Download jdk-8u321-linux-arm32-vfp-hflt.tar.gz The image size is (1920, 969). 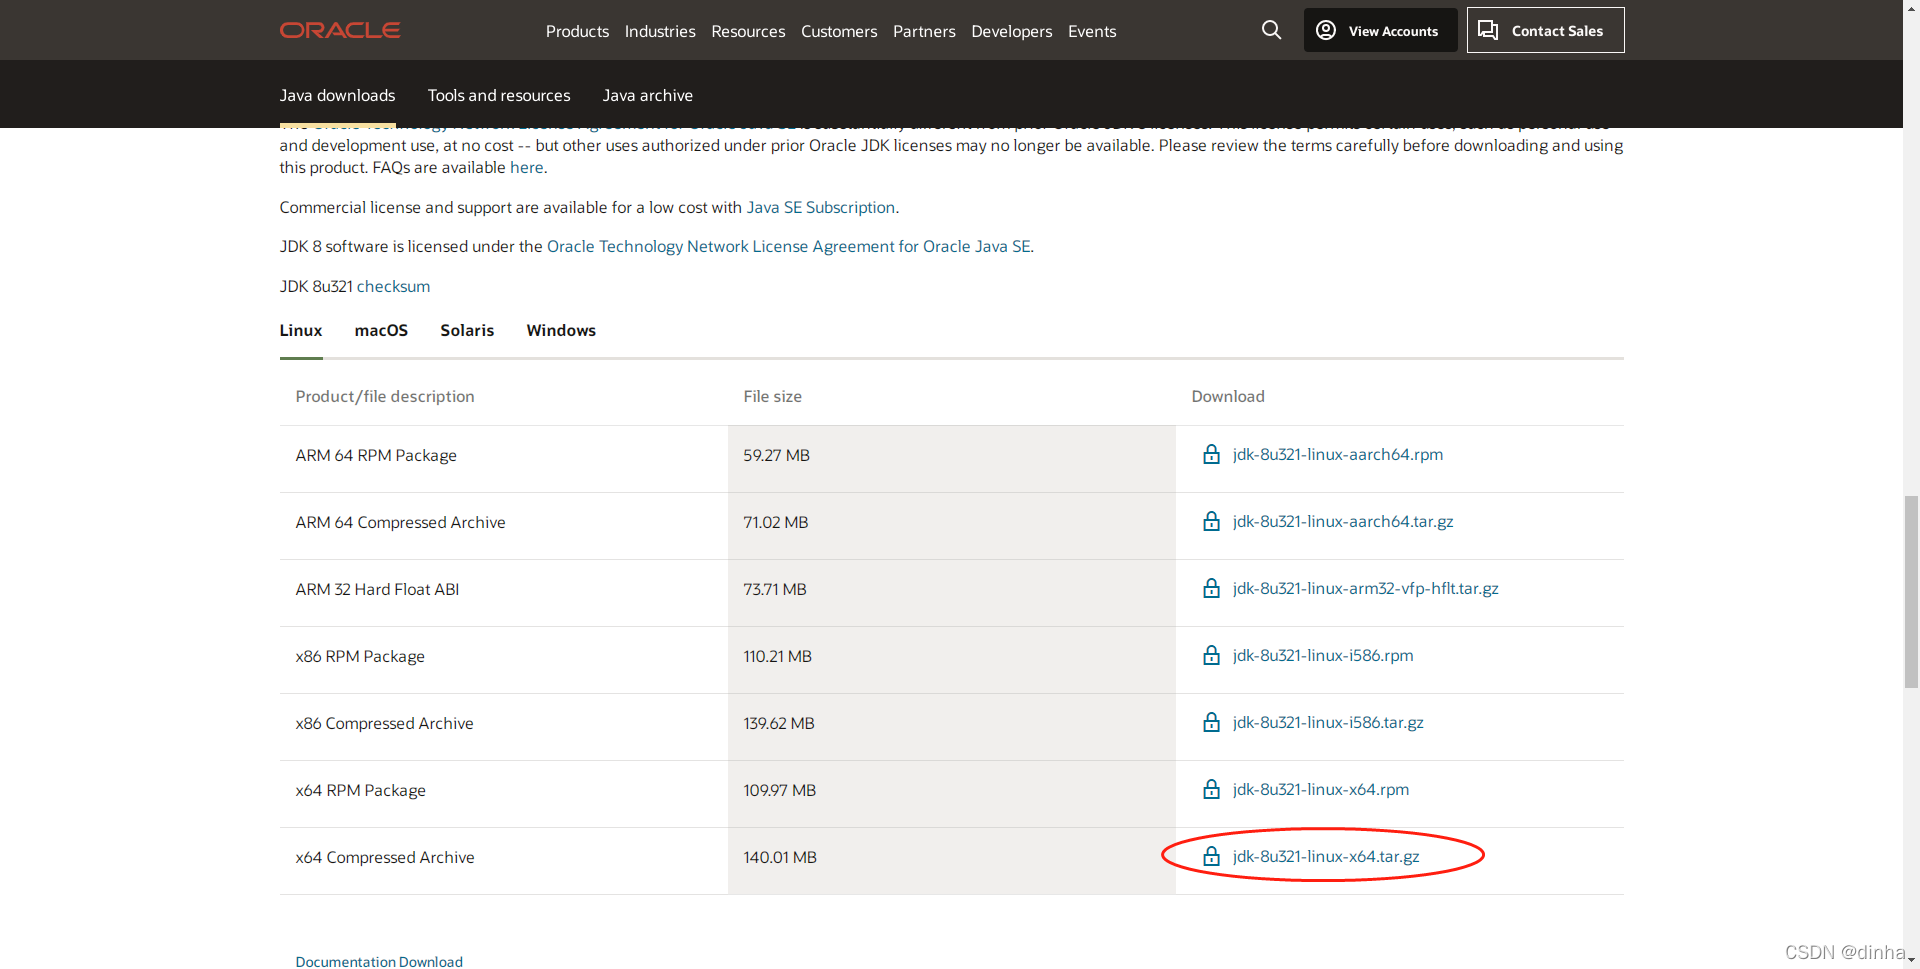click(1365, 588)
